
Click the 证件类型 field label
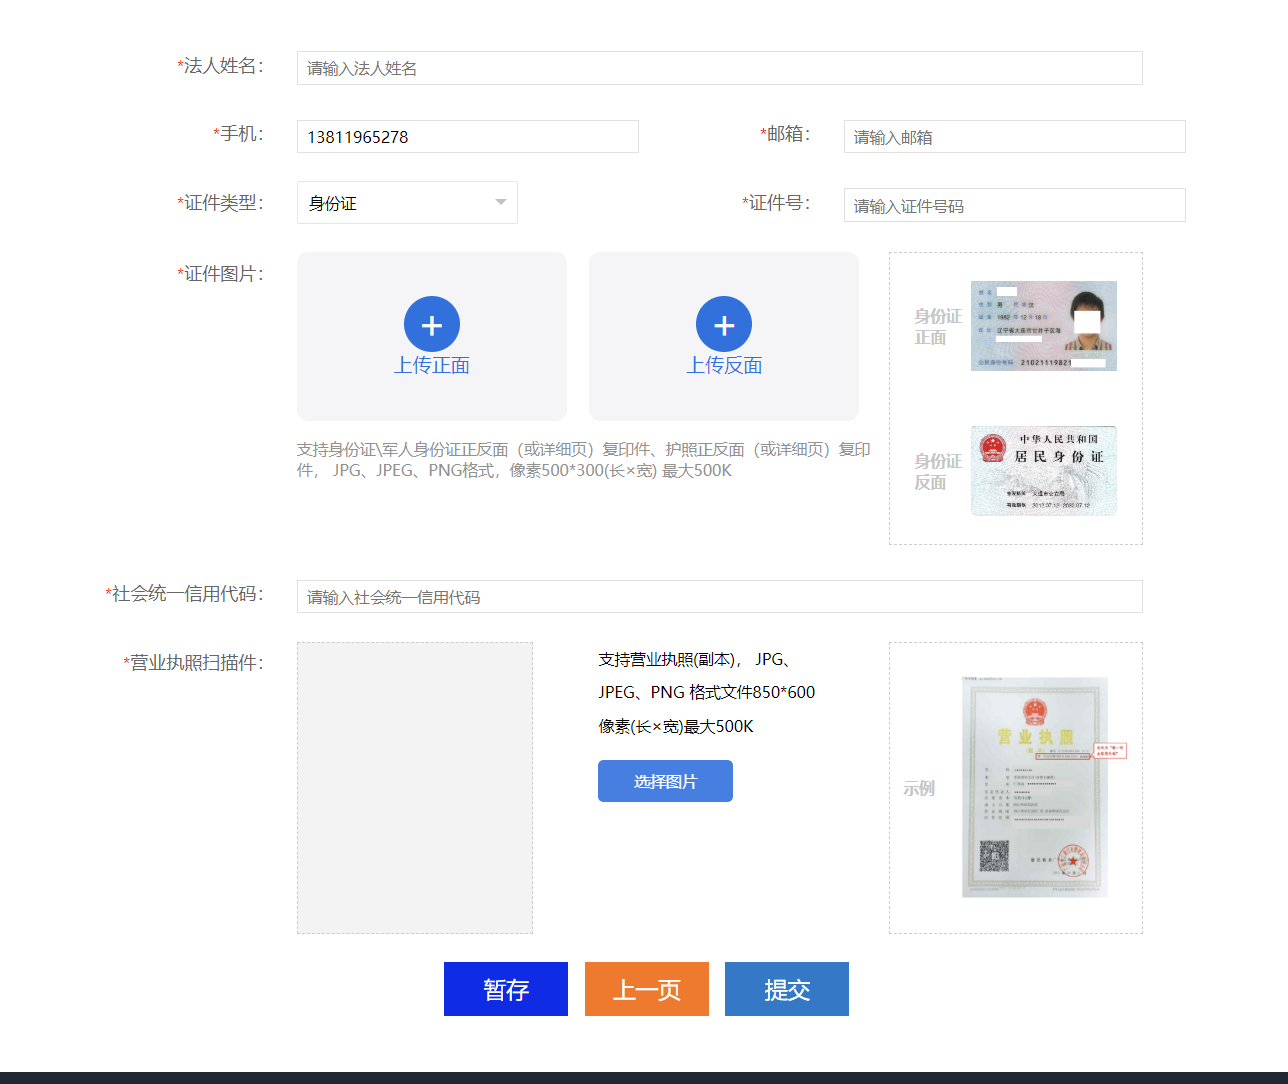tap(221, 203)
